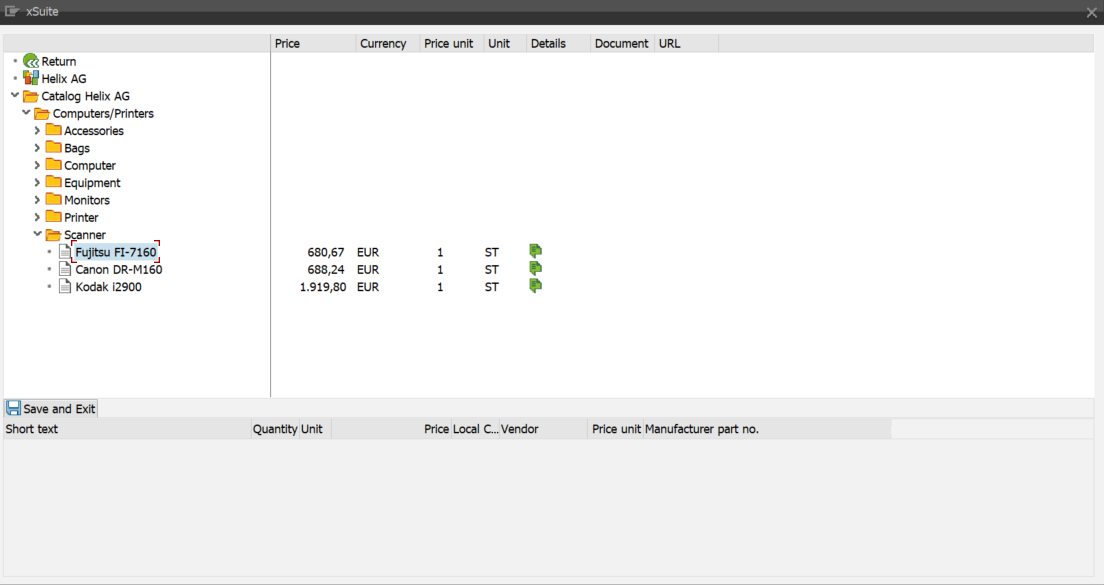Click the Save and Exit button
Screen dimensions: 1104x585
coord(50,407)
